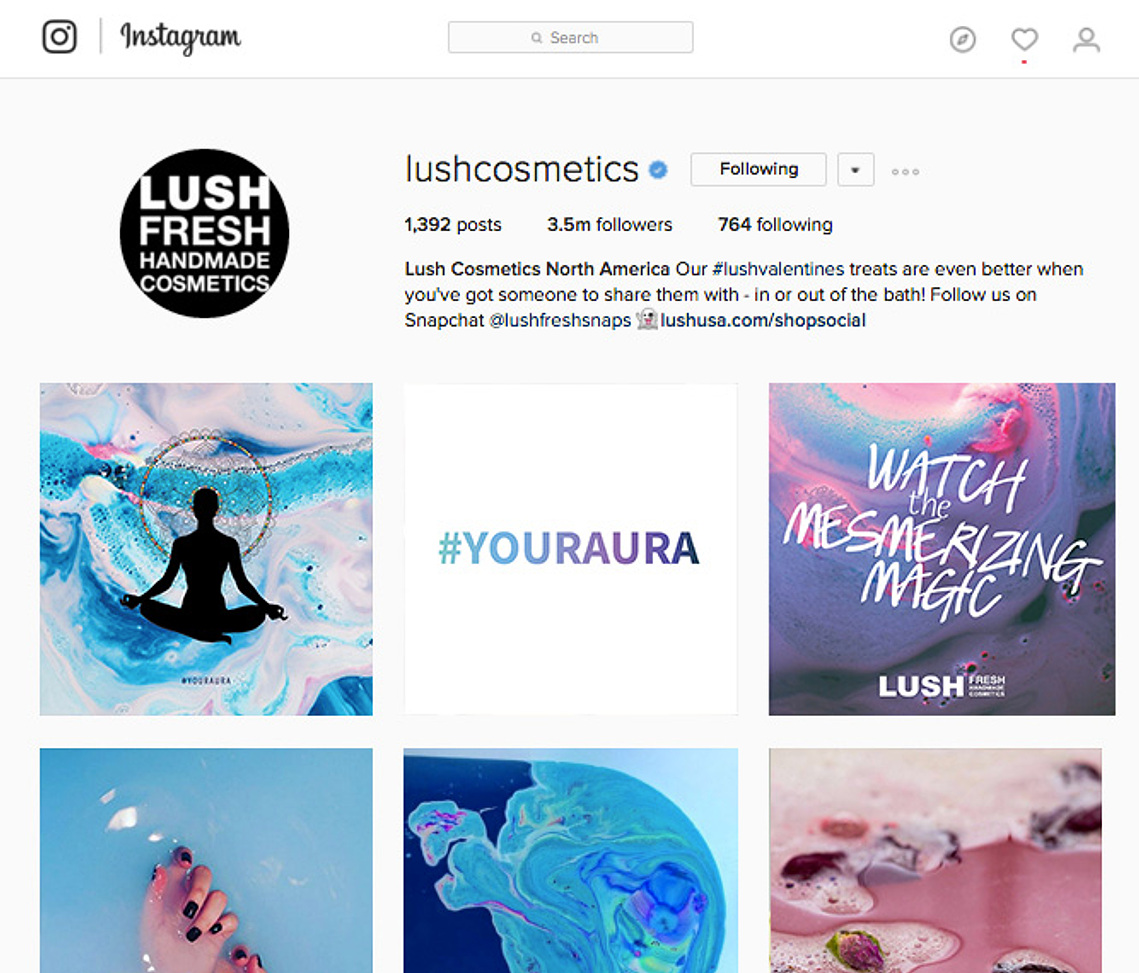Click the Instagram wordmark logo
The height and width of the screenshot is (973, 1139).
(180, 37)
